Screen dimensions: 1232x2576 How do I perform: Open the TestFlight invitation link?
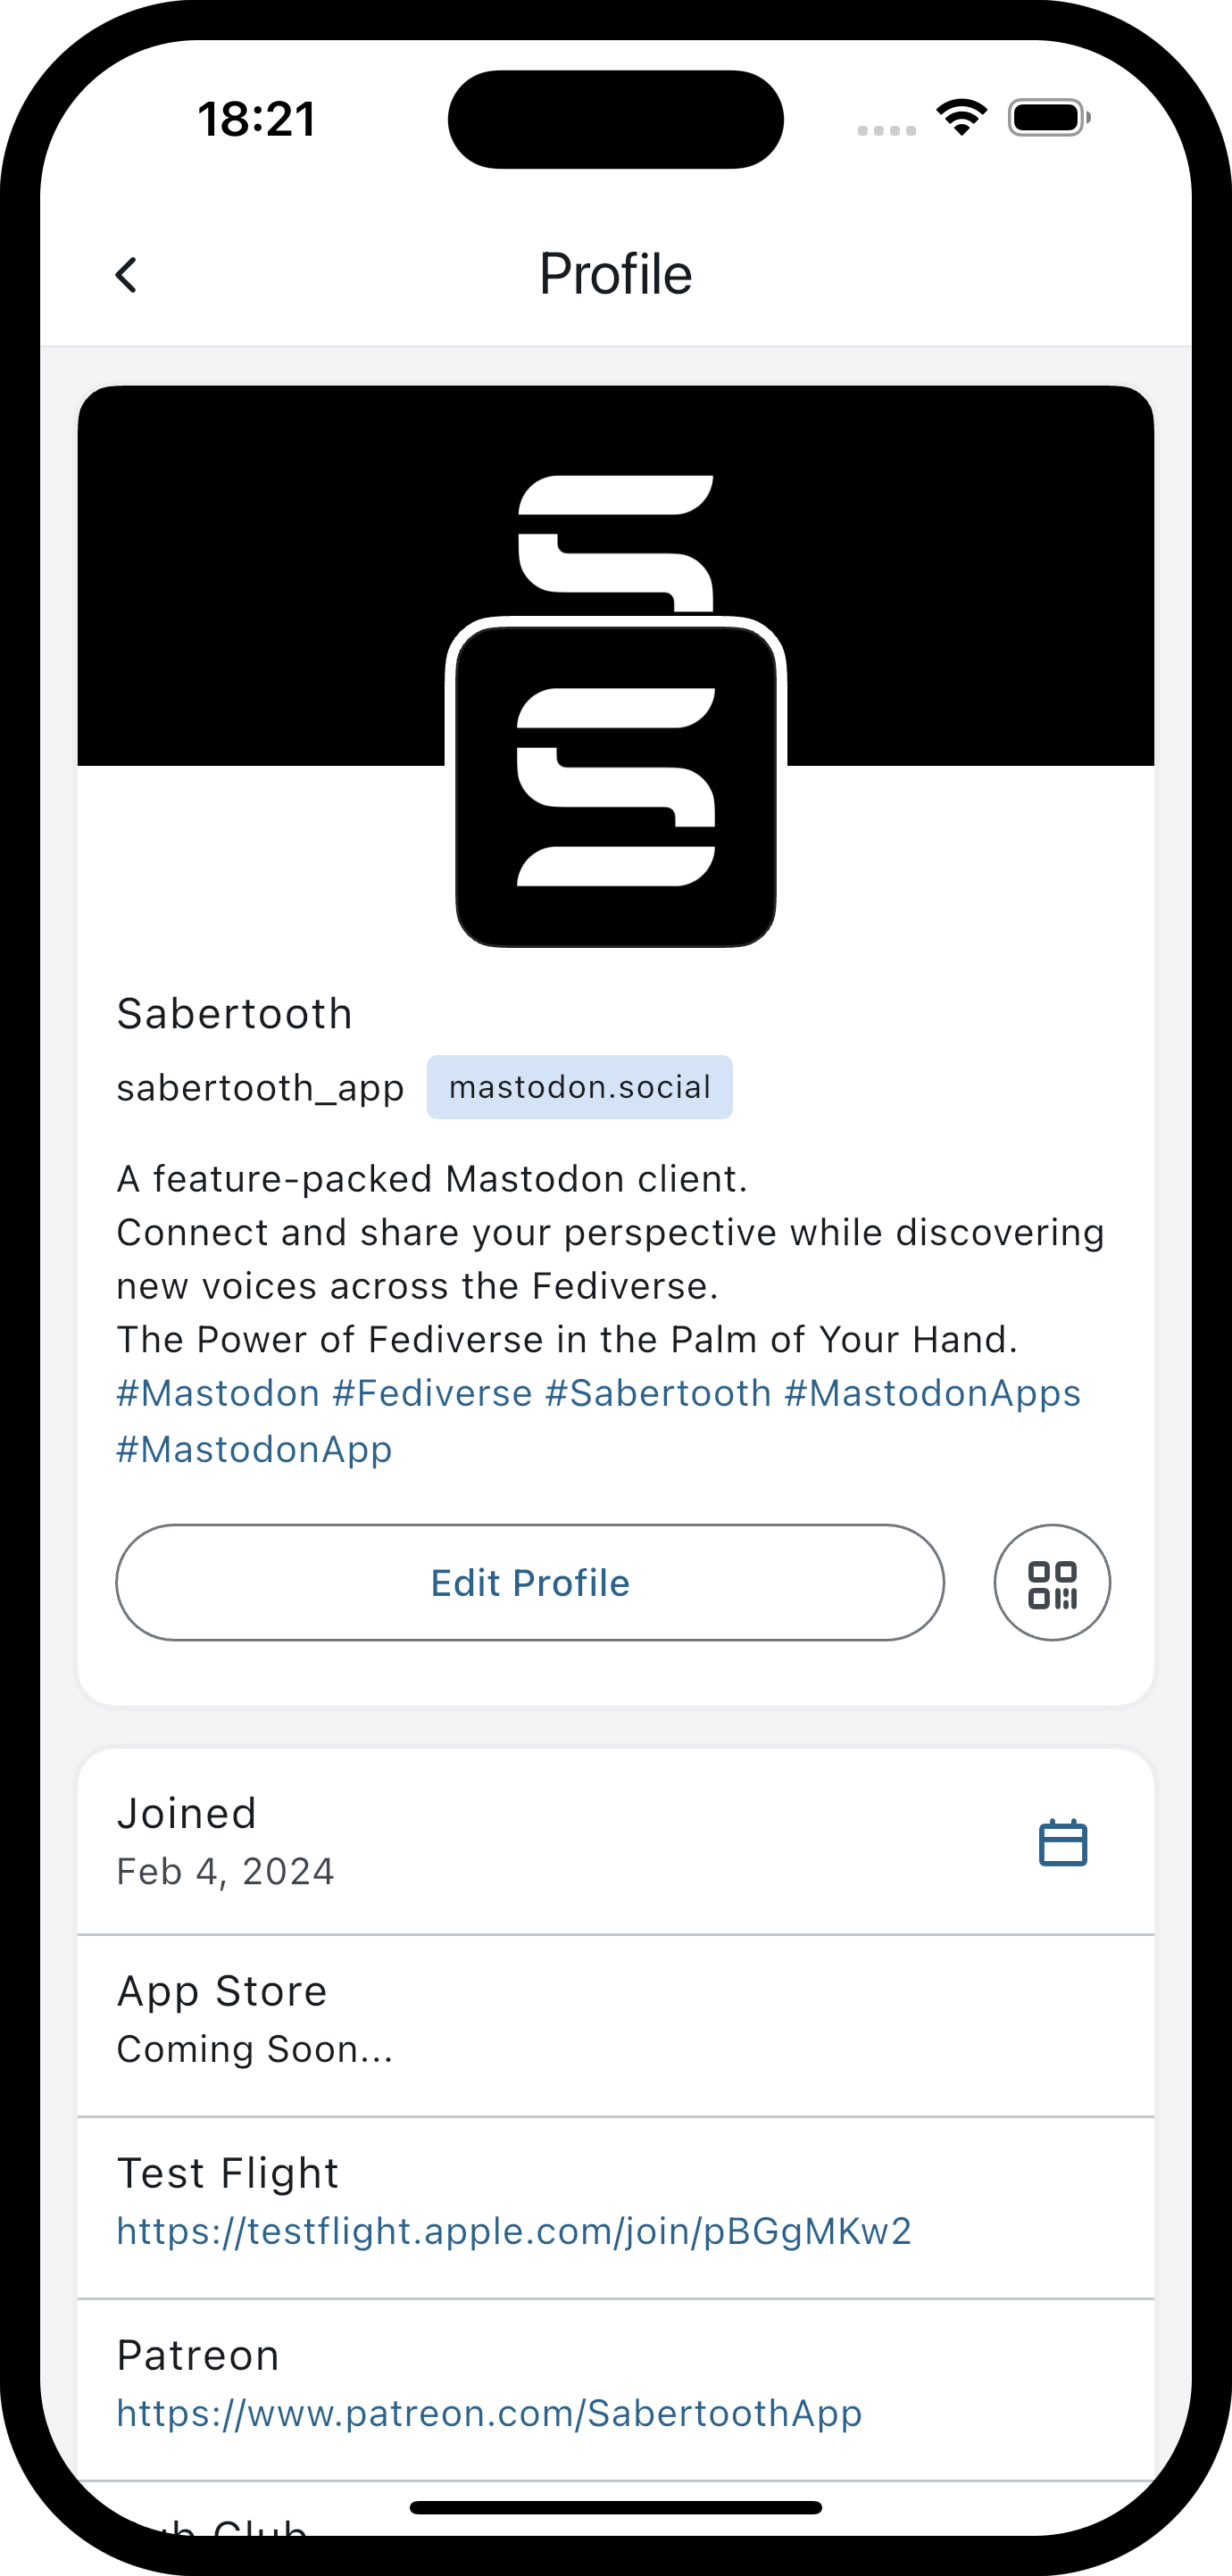pyautogui.click(x=514, y=2230)
